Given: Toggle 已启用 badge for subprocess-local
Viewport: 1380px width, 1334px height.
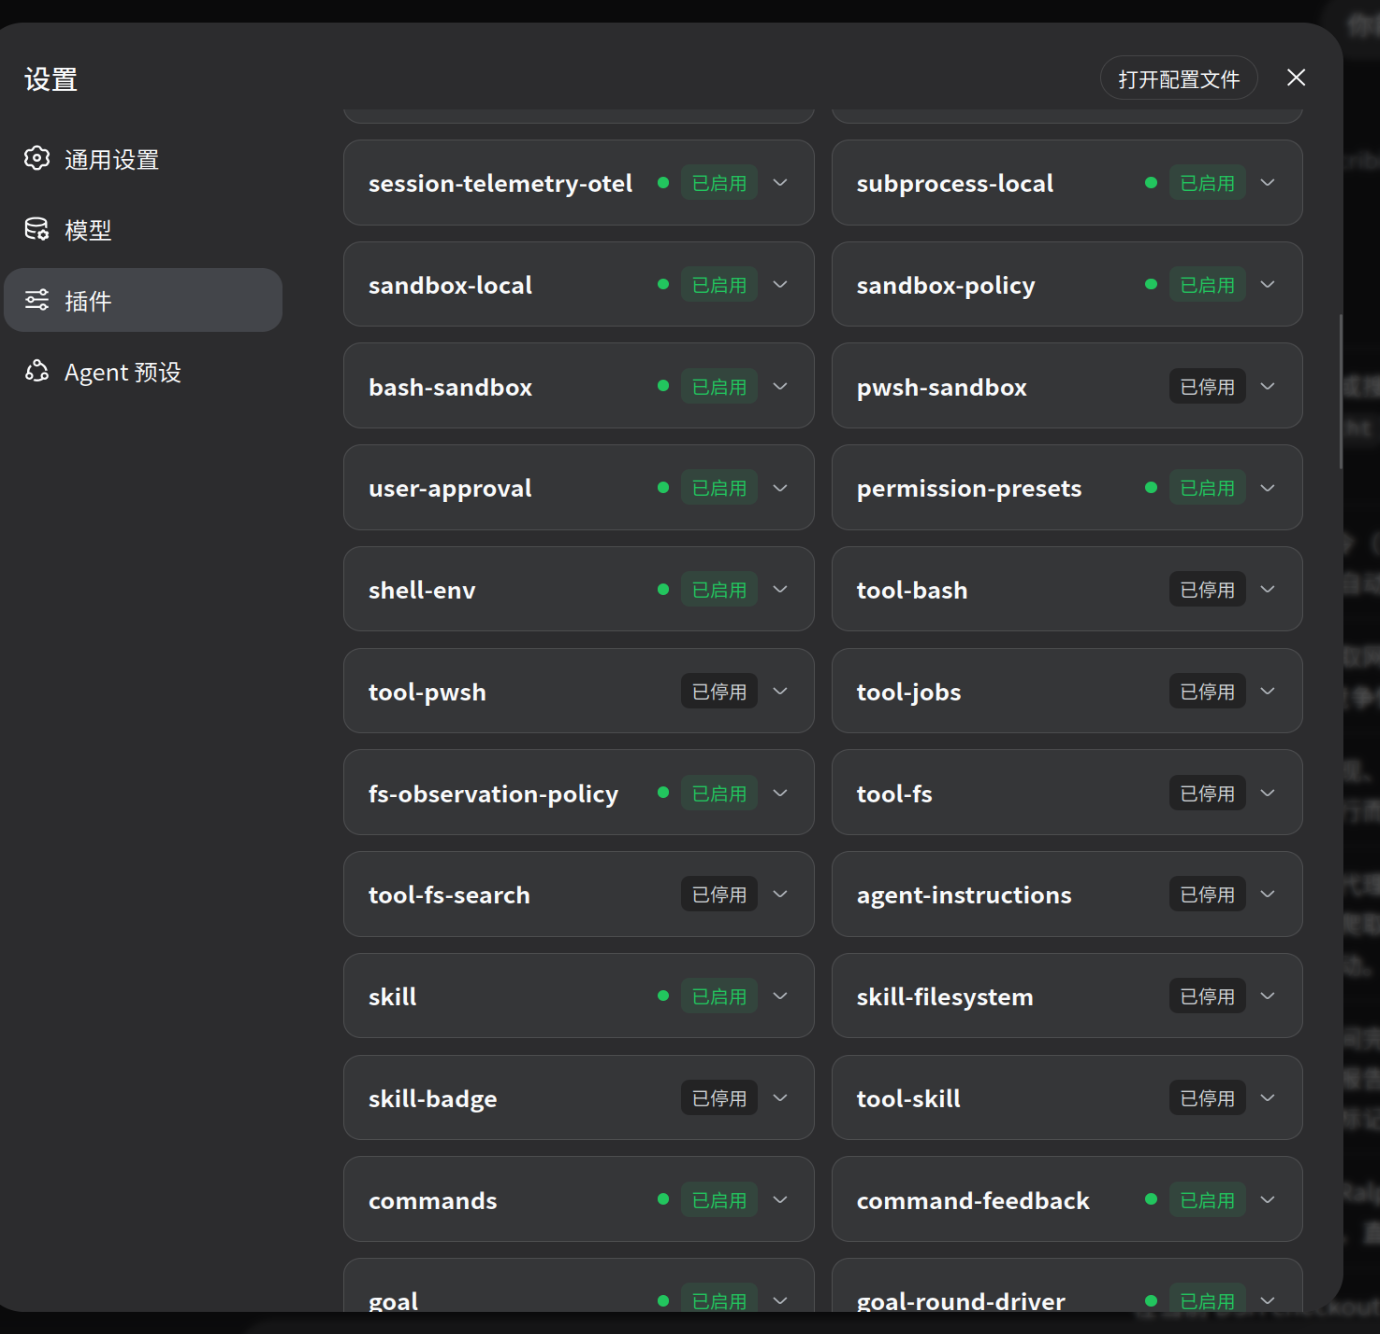Looking at the screenshot, I should pos(1207,183).
